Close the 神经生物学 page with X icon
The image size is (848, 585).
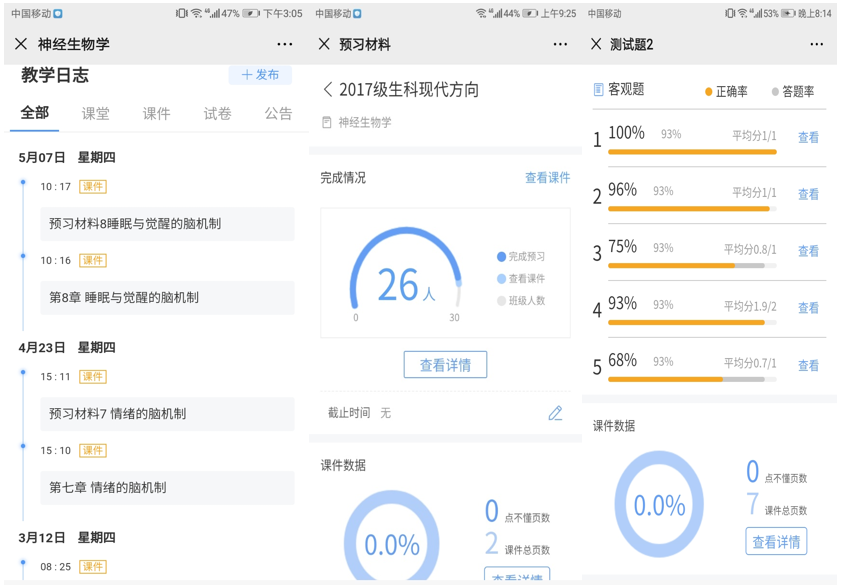coord(21,44)
